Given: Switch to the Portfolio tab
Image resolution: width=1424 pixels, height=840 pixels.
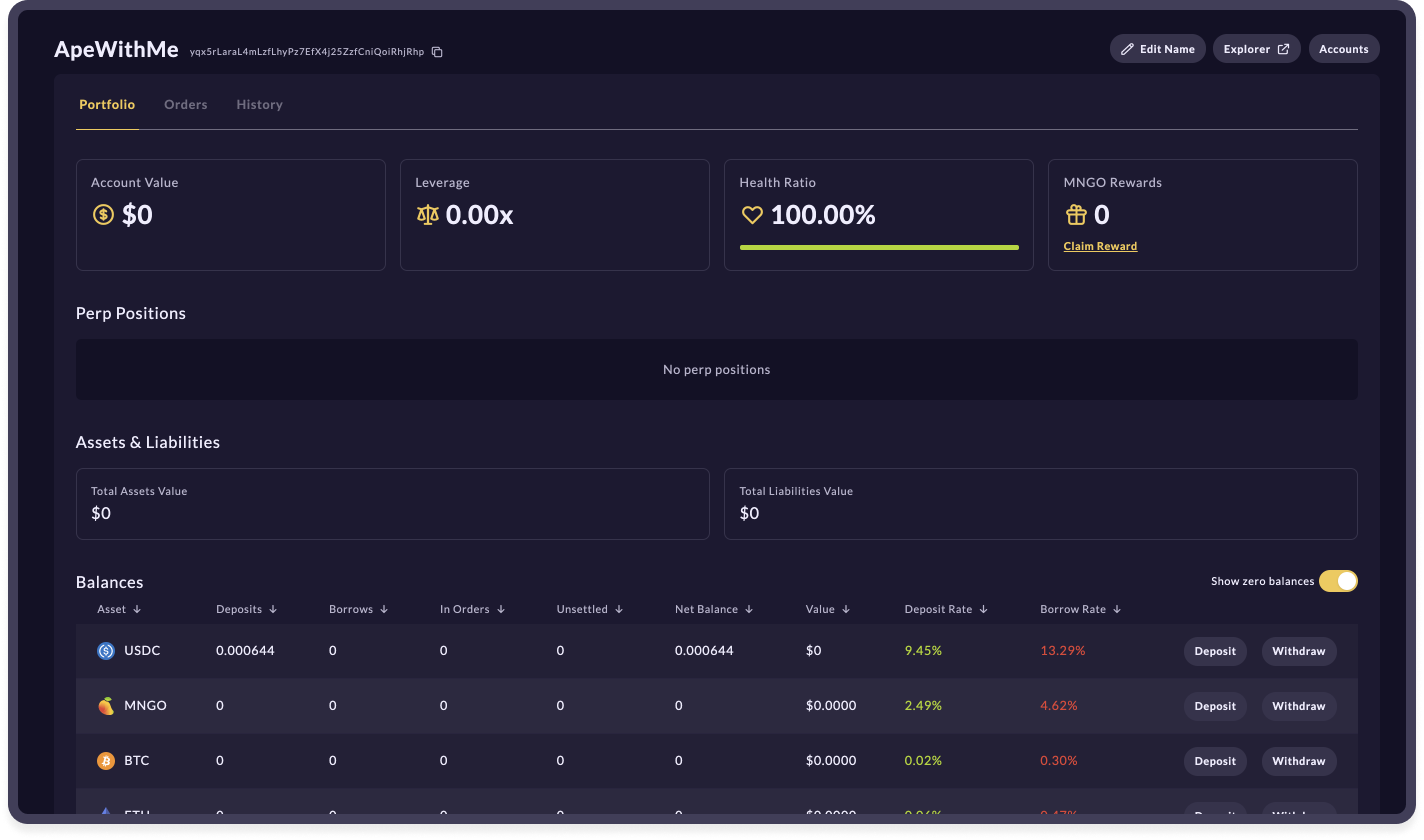Looking at the screenshot, I should click(x=107, y=104).
